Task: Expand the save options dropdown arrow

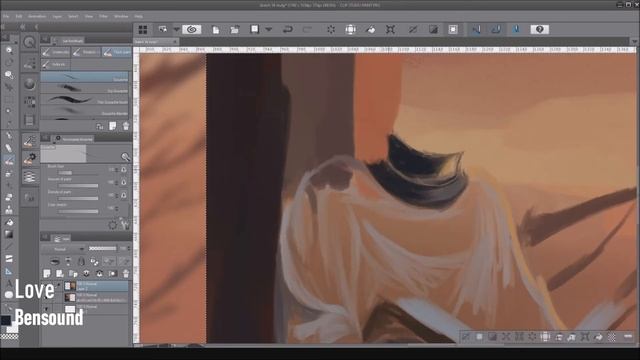Action: tap(268, 29)
